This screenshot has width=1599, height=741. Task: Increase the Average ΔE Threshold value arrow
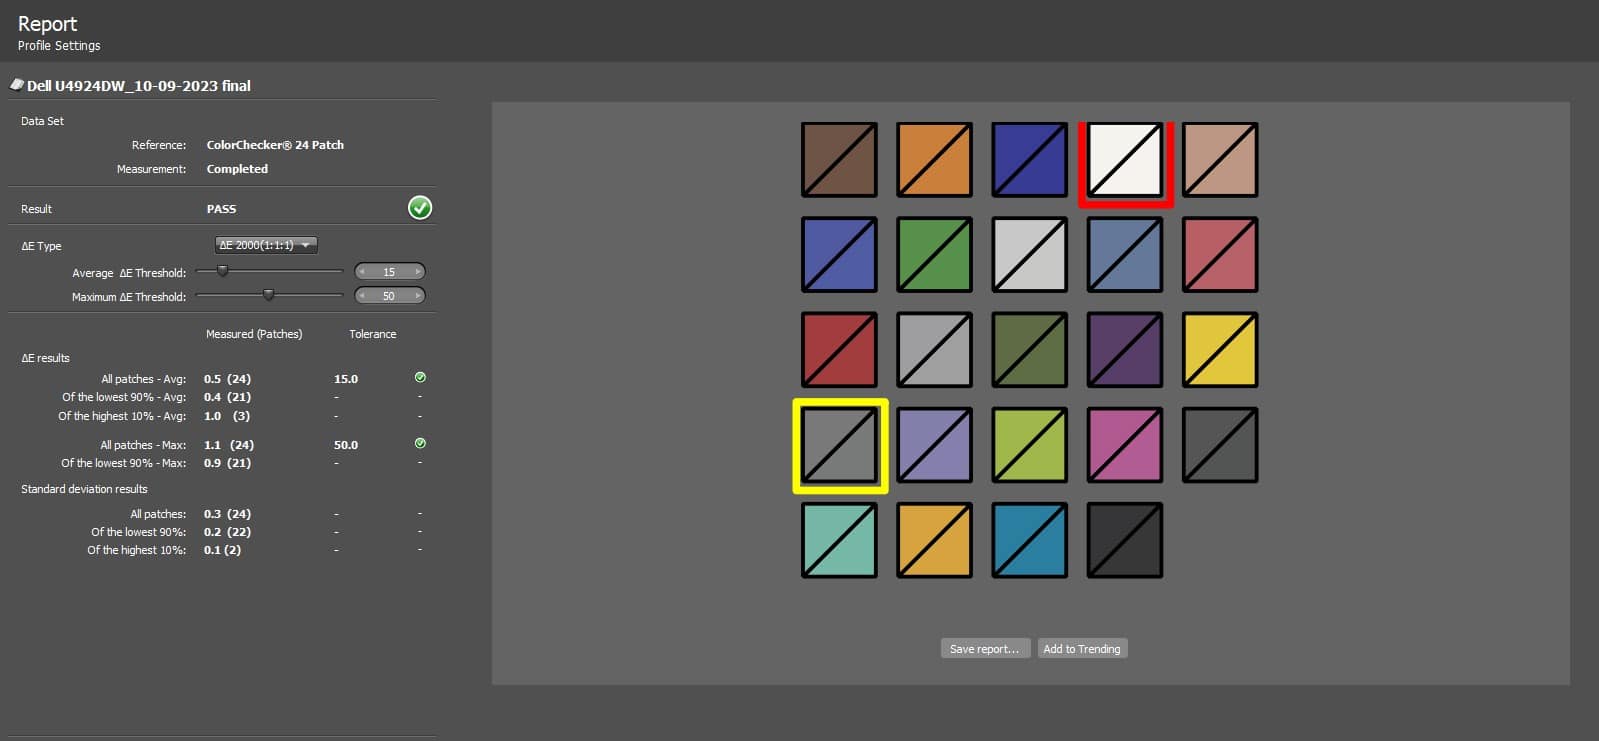(x=418, y=272)
